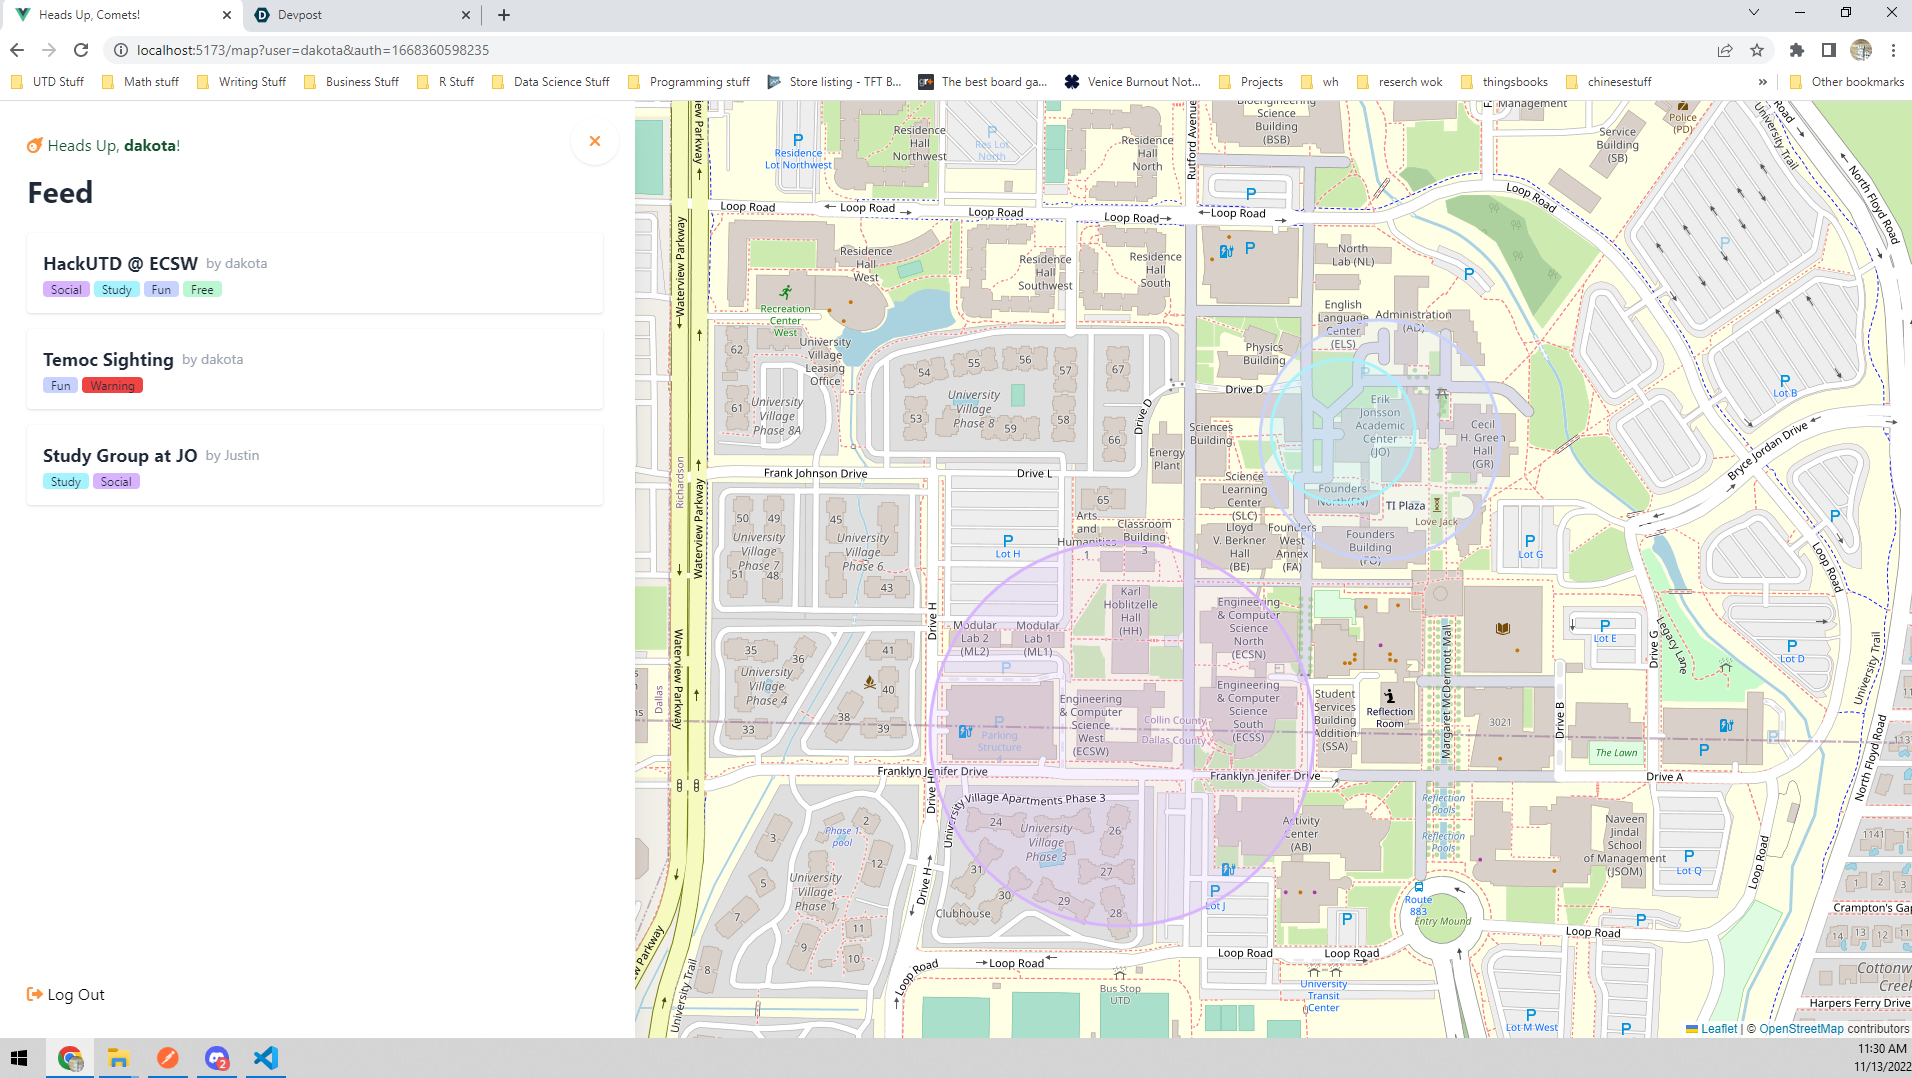View site information icon in address bar

120,50
